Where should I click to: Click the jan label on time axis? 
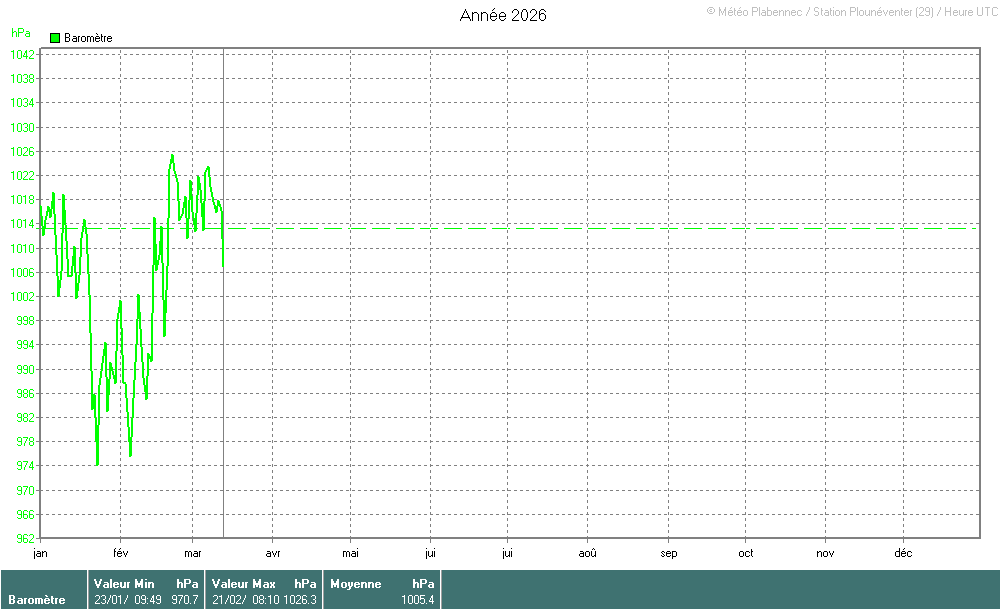click(40, 552)
